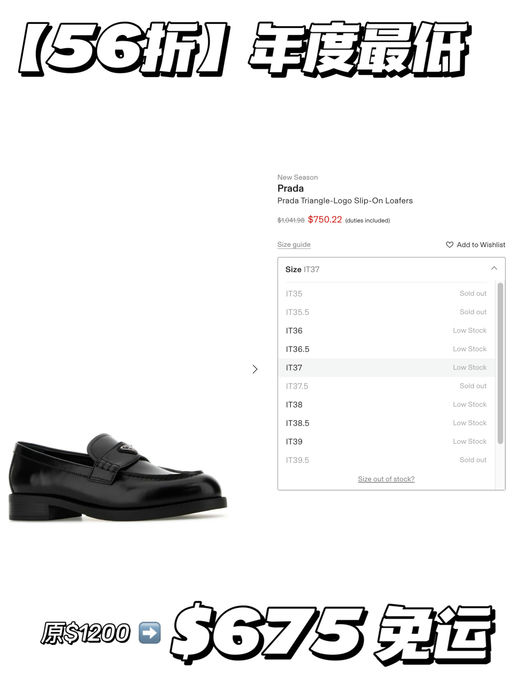Click the 'Size out of stock?' link
This screenshot has width=512, height=683.
click(386, 479)
